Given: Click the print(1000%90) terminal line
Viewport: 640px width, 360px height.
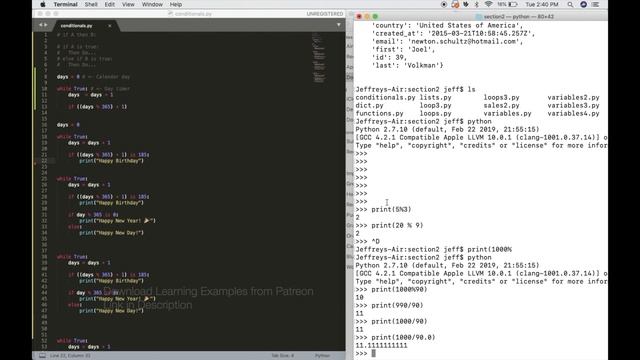Looking at the screenshot, I should pyautogui.click(x=391, y=289).
